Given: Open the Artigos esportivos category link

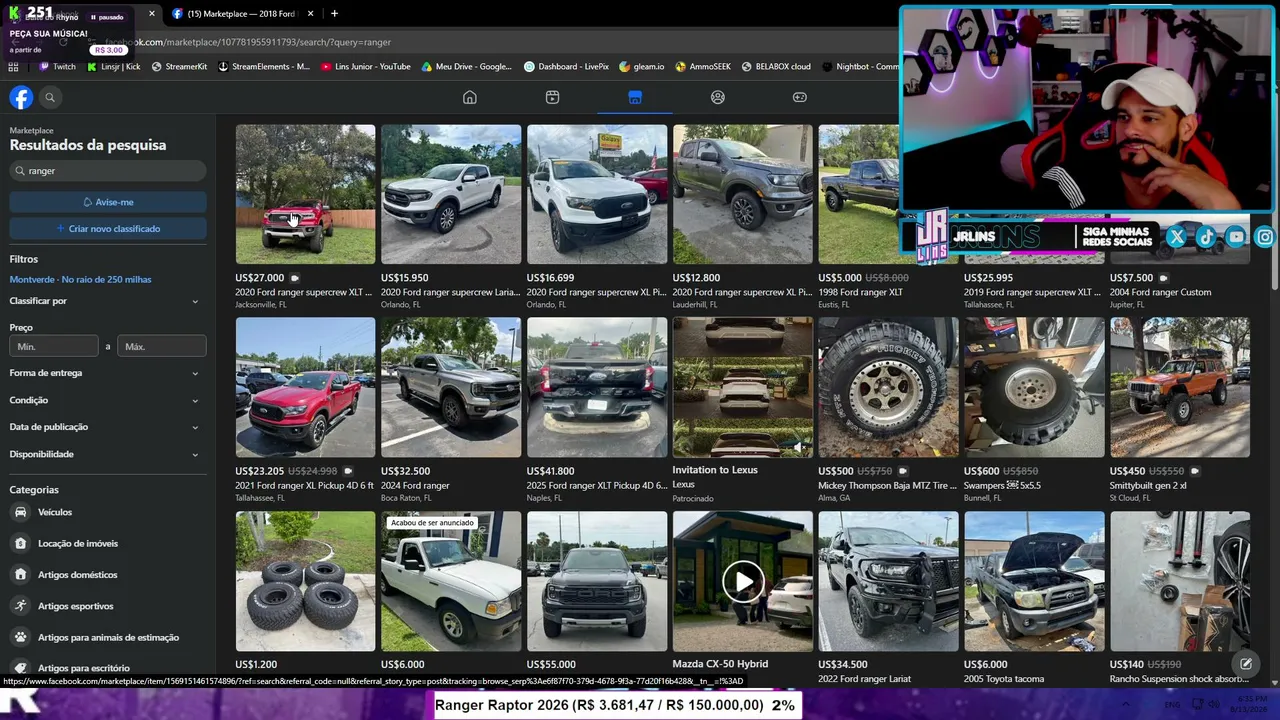Looking at the screenshot, I should 76,606.
